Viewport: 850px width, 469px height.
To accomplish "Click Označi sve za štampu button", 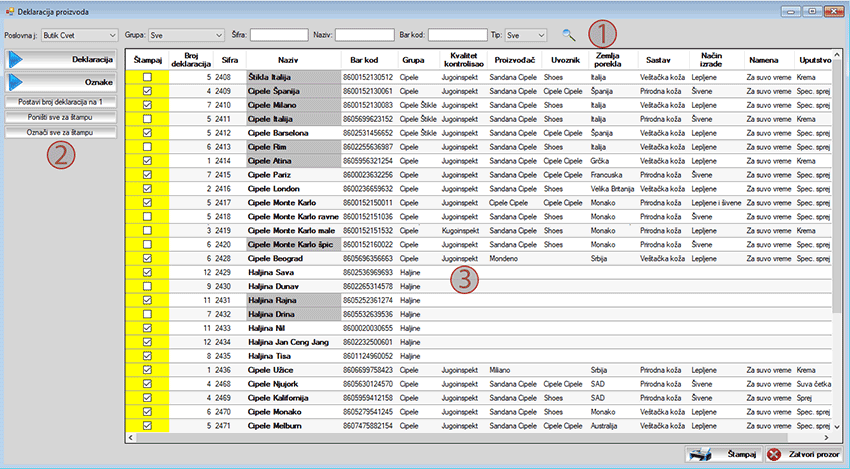I will click(x=60, y=132).
